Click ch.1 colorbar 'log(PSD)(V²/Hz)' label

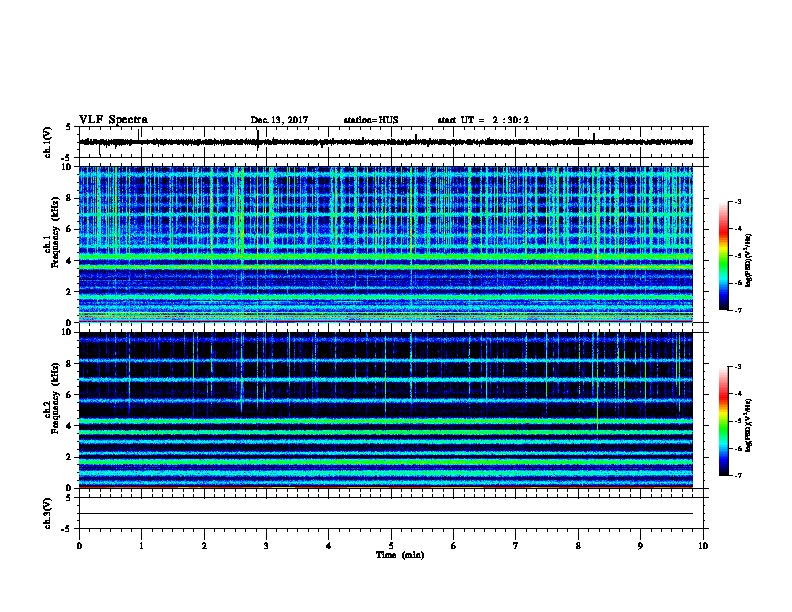click(748, 261)
